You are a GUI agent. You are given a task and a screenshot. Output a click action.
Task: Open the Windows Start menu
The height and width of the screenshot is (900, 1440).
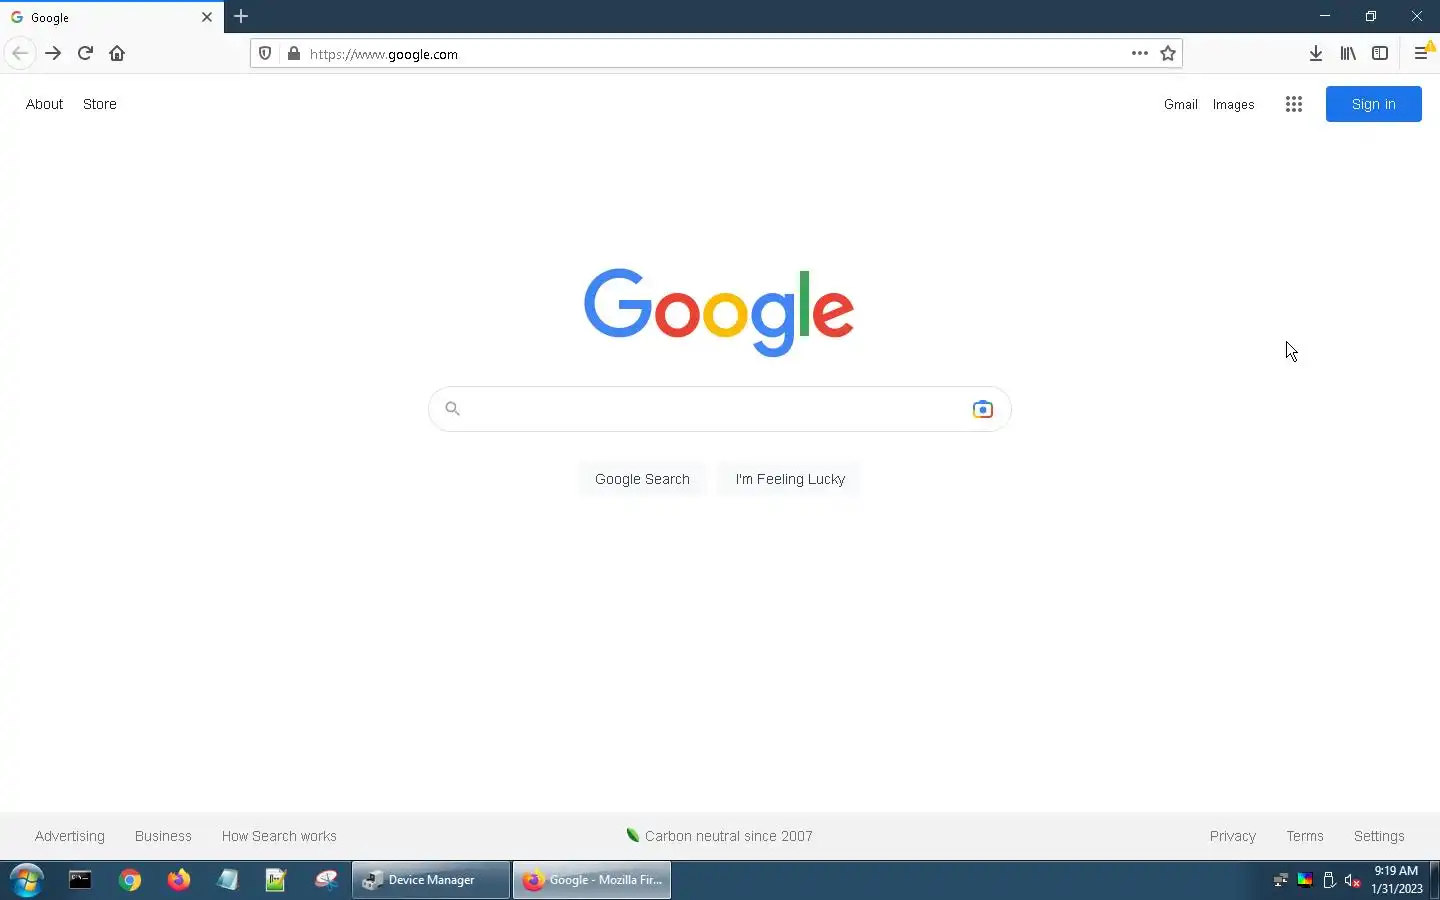click(x=27, y=880)
